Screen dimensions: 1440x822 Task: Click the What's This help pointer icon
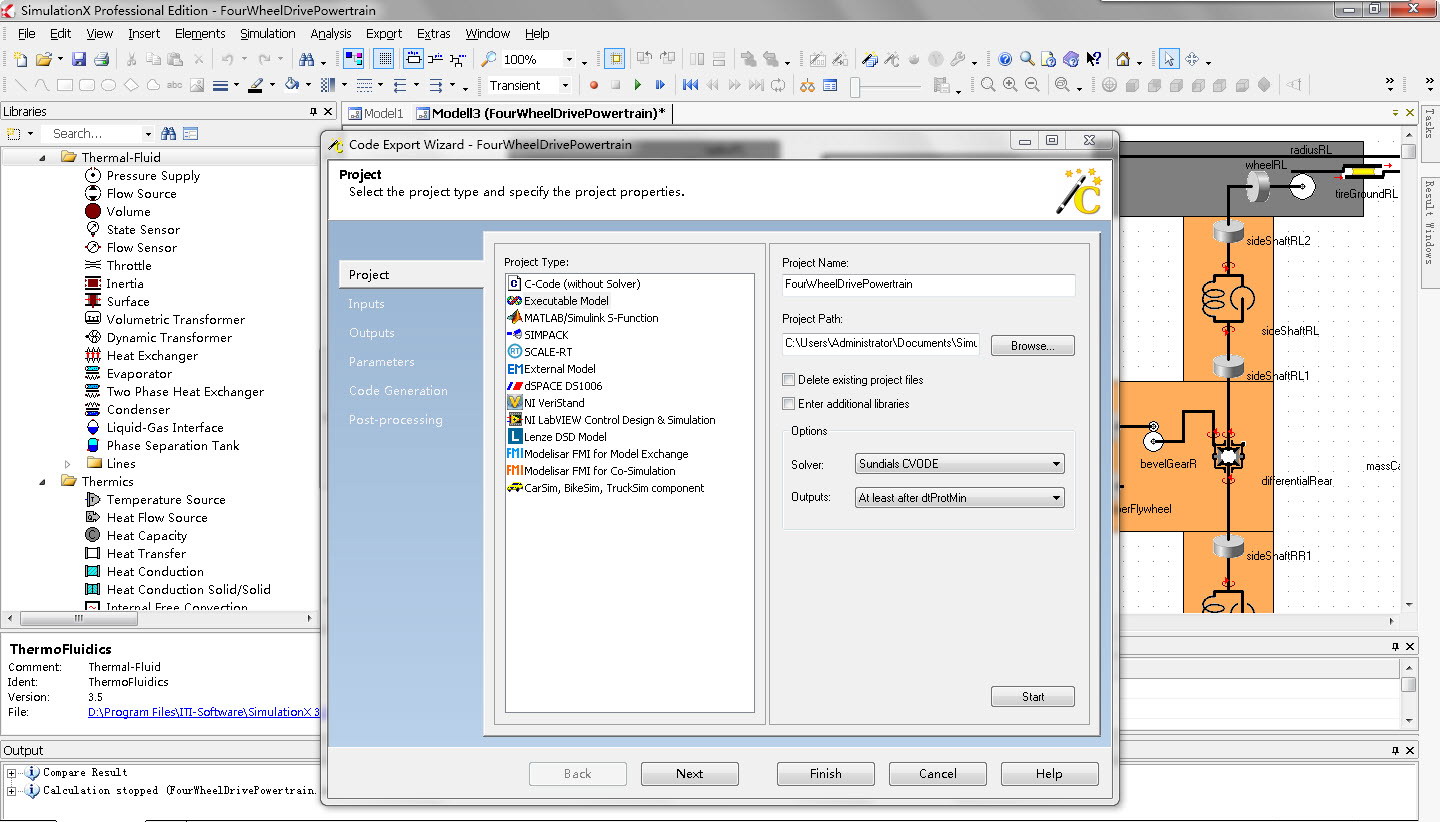1093,60
